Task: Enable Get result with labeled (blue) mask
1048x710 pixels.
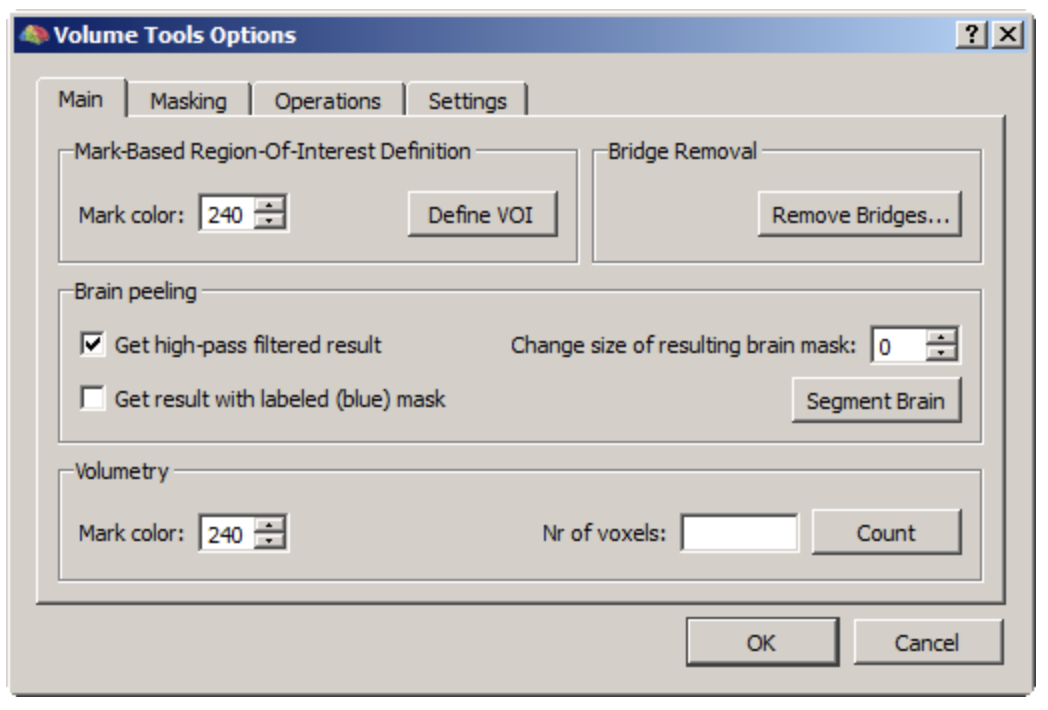Action: pyautogui.click(x=93, y=399)
